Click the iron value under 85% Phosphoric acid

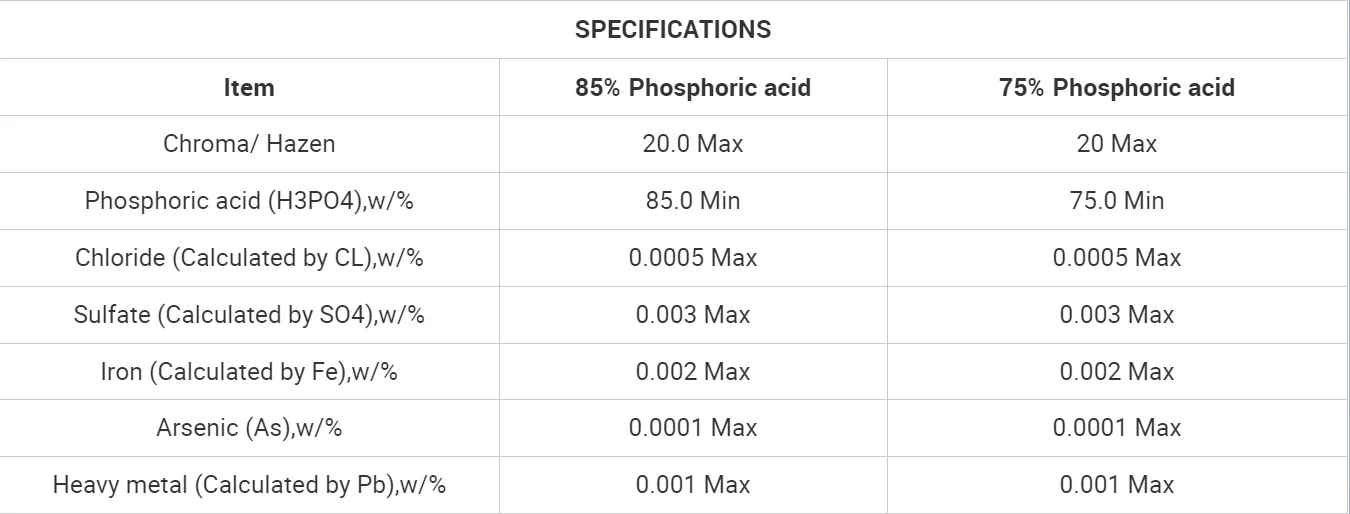692,372
